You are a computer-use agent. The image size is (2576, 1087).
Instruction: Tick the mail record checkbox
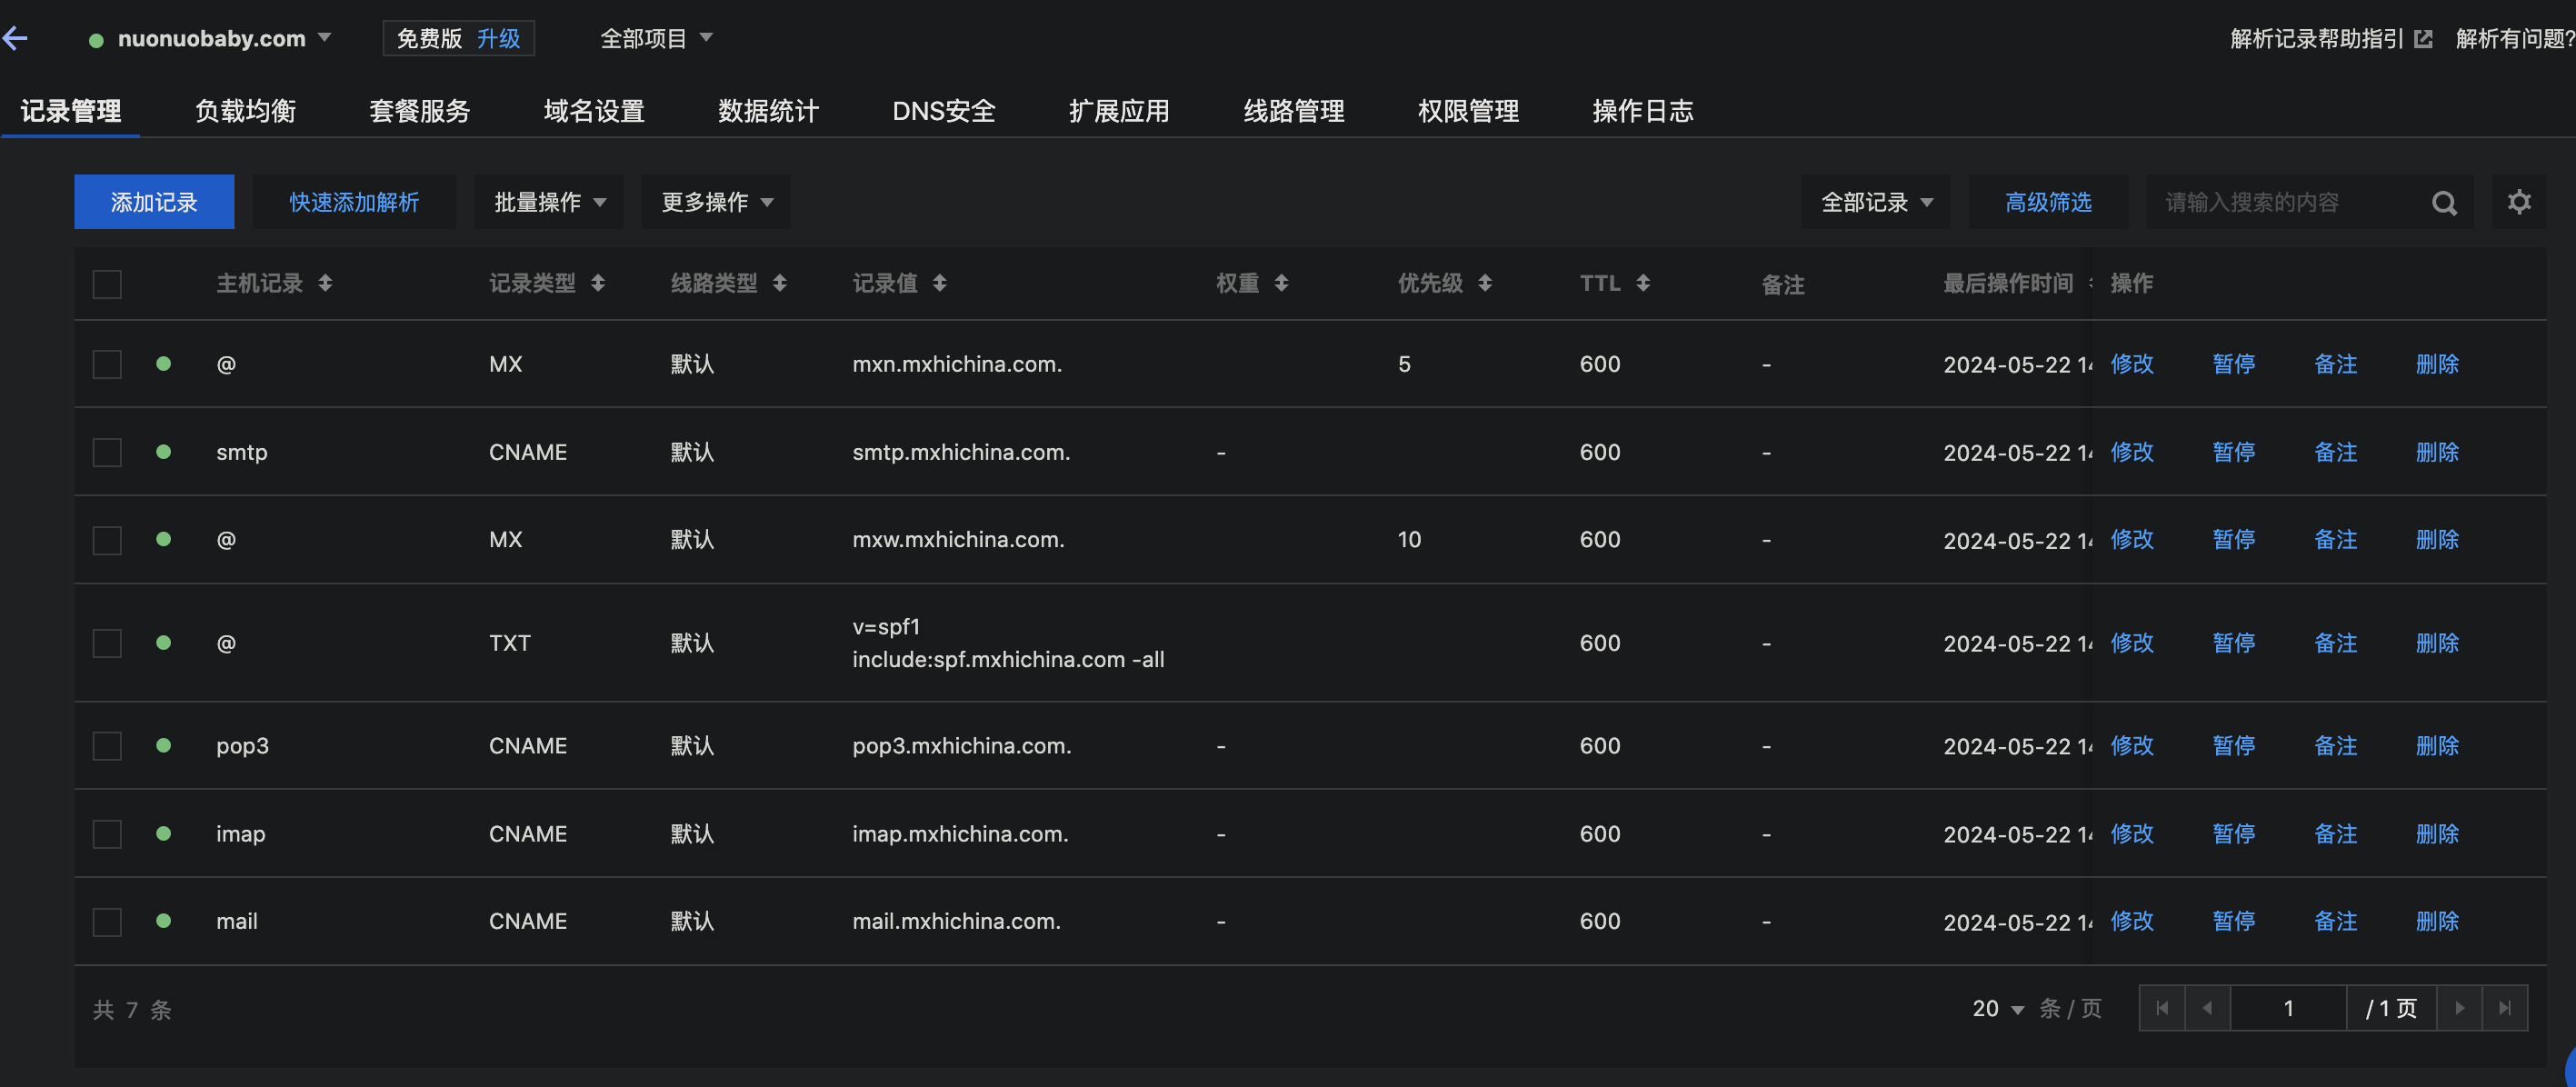[107, 921]
